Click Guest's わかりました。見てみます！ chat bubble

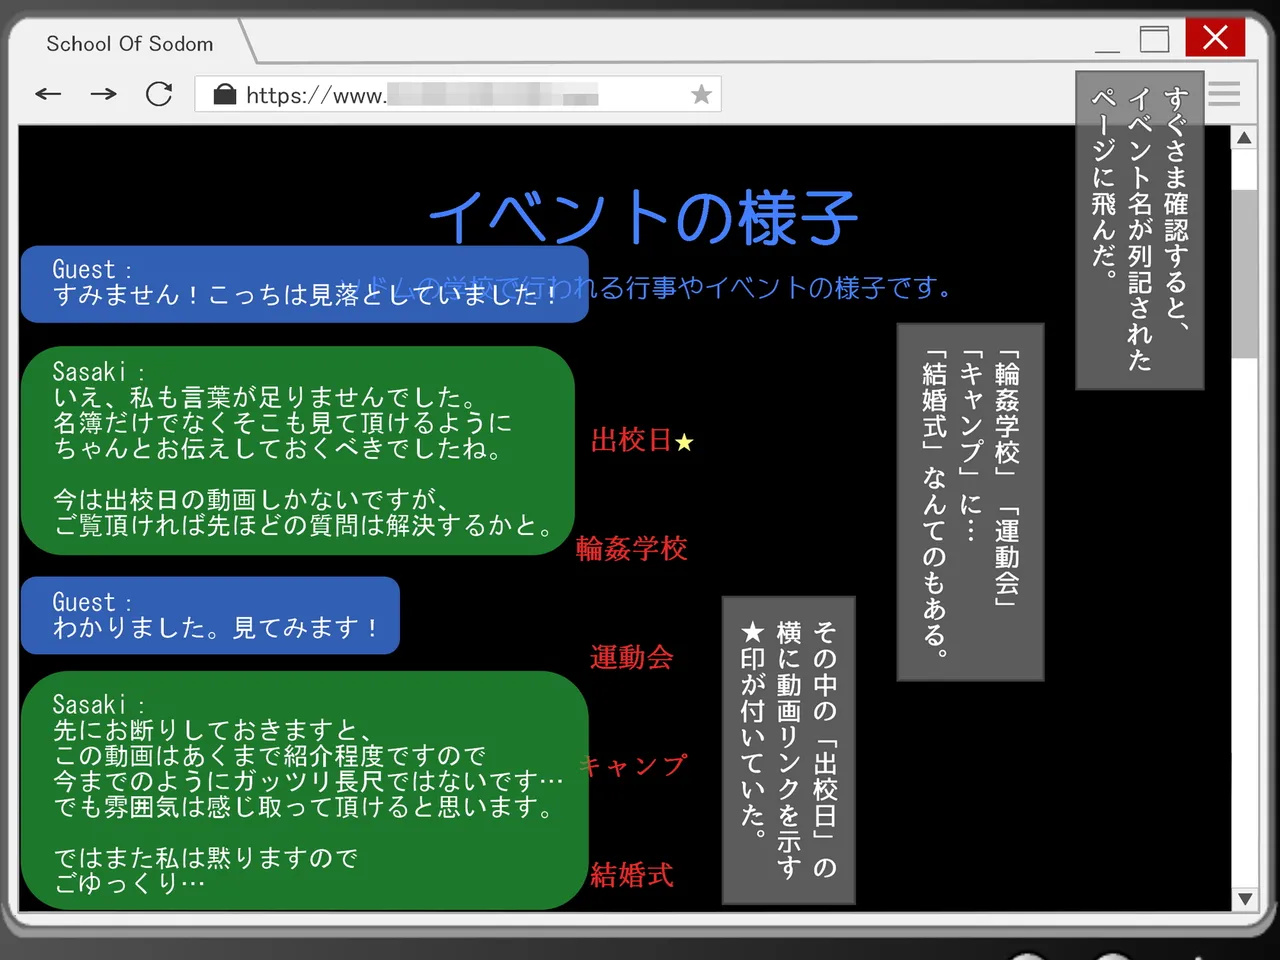click(210, 615)
